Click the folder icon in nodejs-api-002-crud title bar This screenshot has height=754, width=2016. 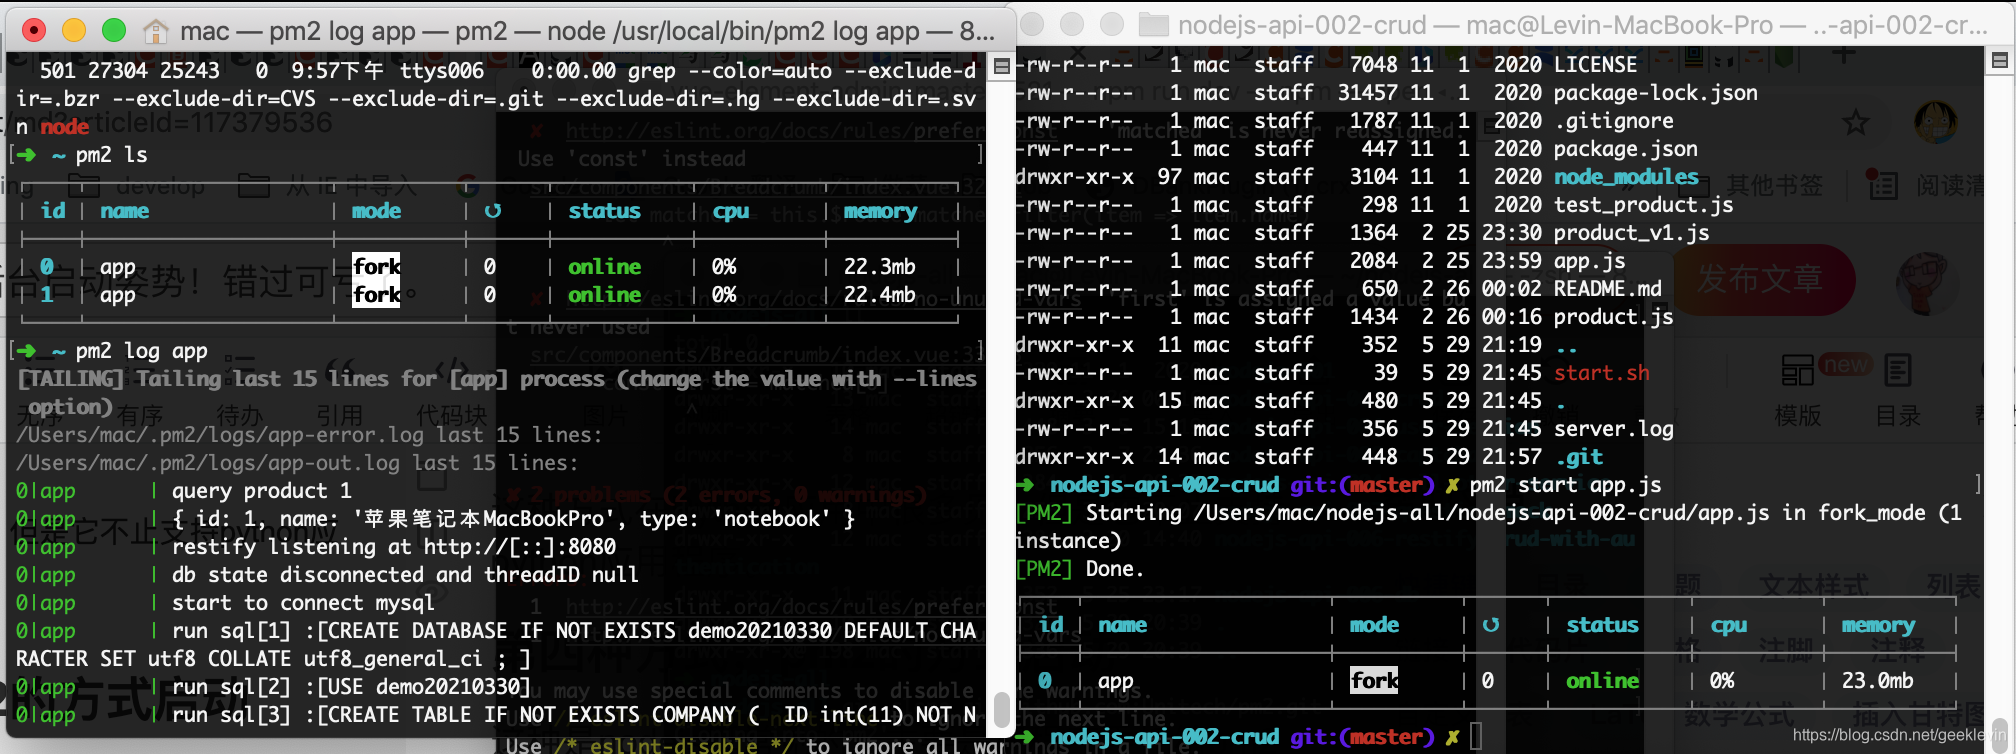[1153, 25]
